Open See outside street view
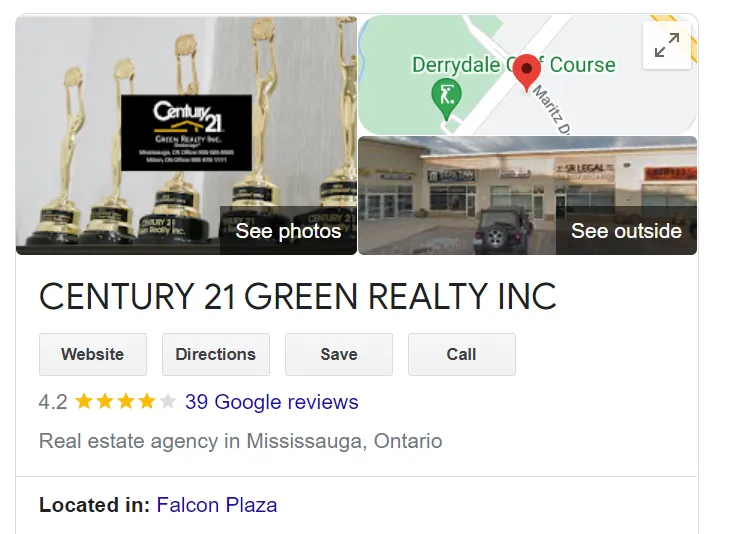732x534 pixels. coord(626,231)
